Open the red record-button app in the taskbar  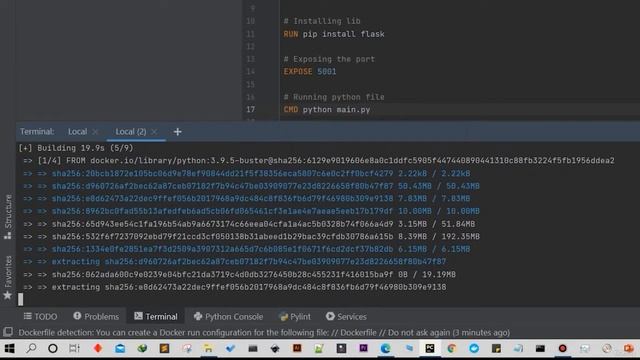pos(562,349)
